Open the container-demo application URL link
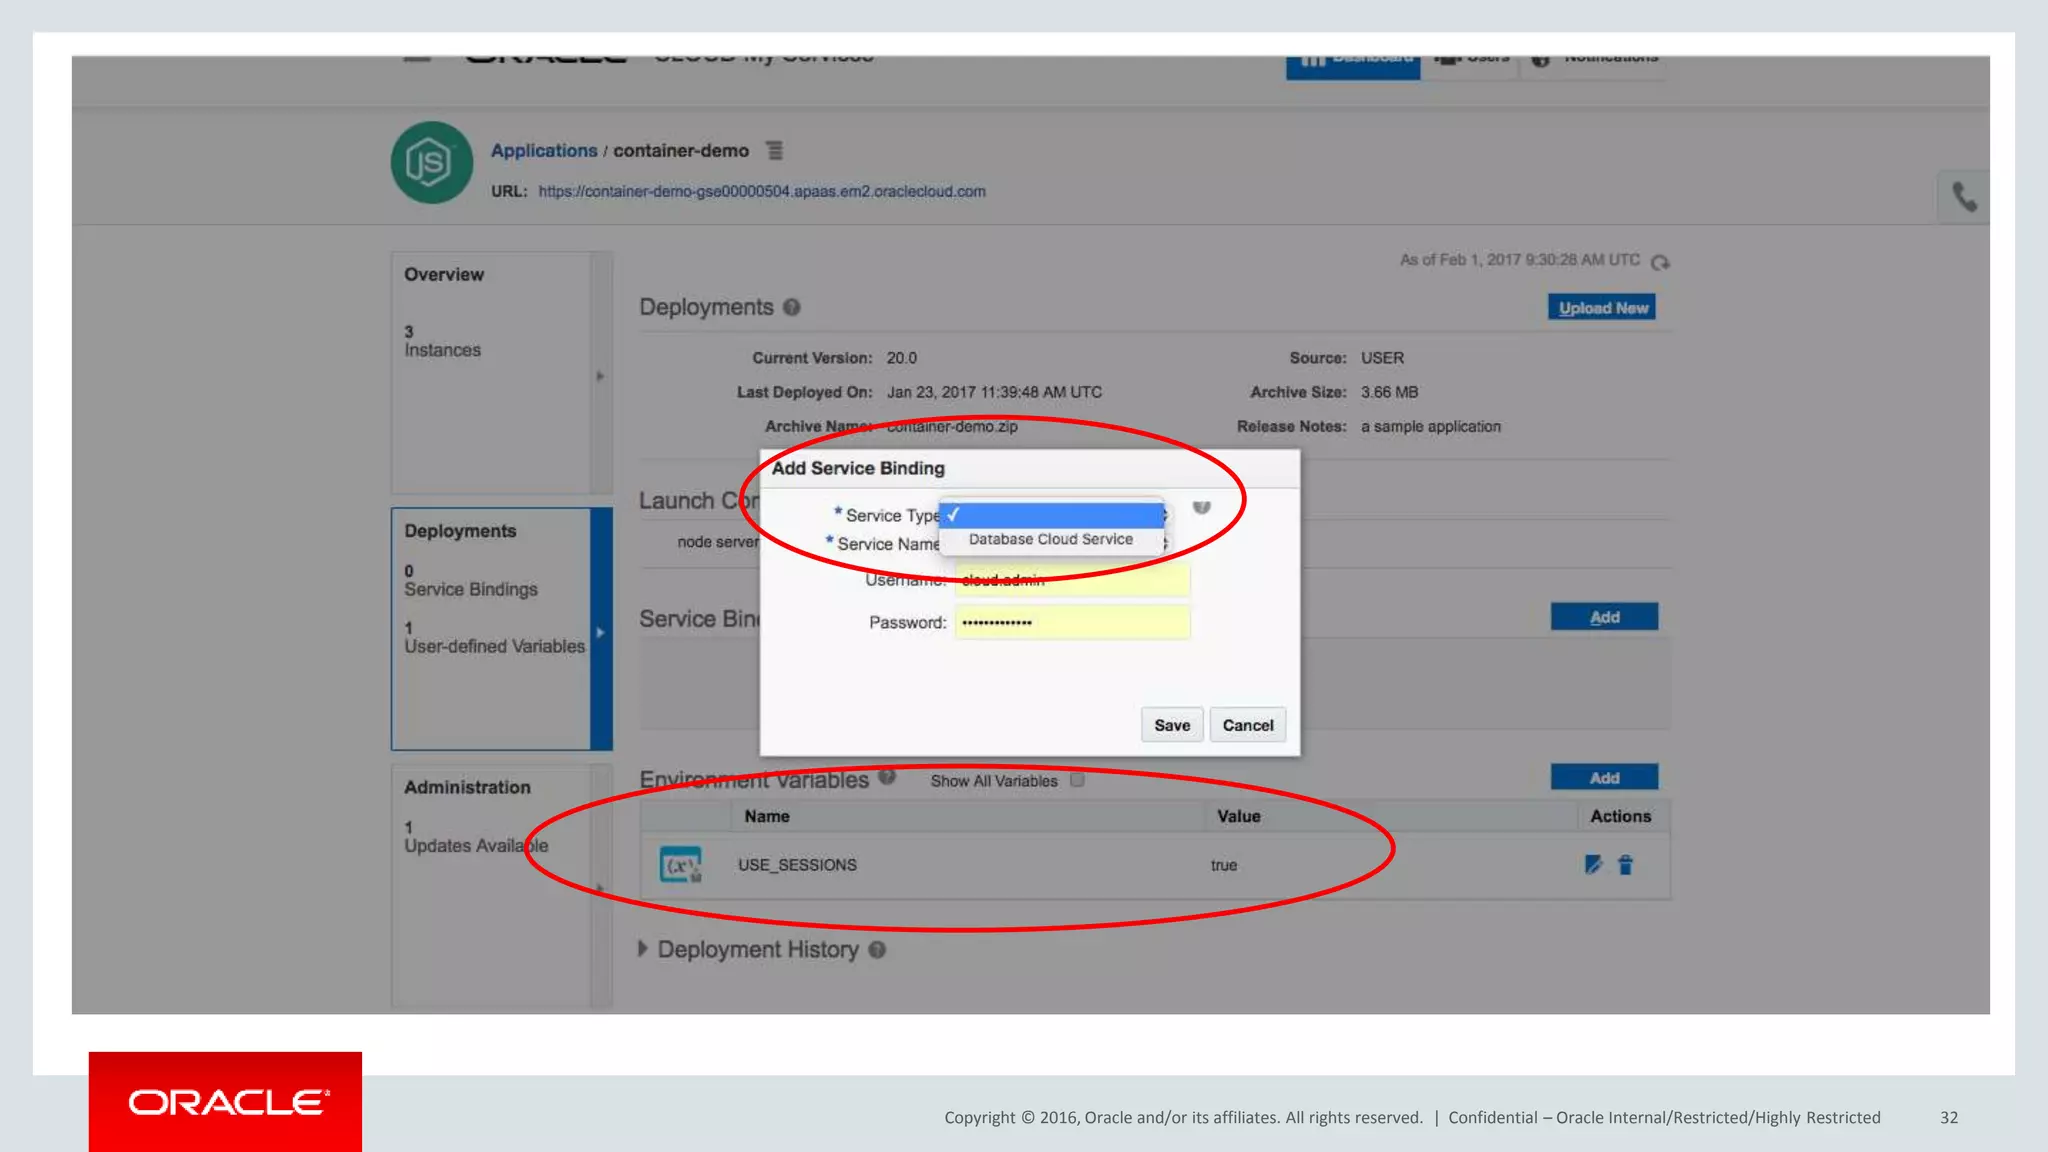The height and width of the screenshot is (1152, 2048). (761, 192)
